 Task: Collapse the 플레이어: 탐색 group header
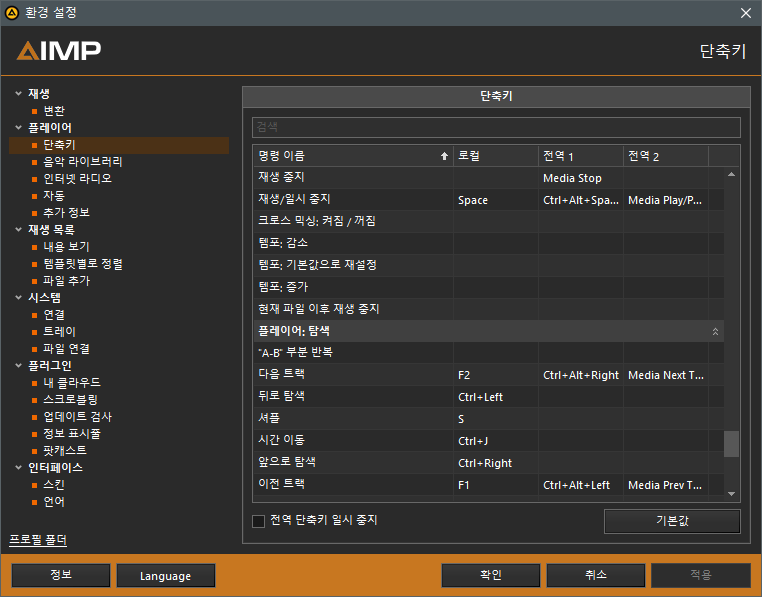(715, 332)
